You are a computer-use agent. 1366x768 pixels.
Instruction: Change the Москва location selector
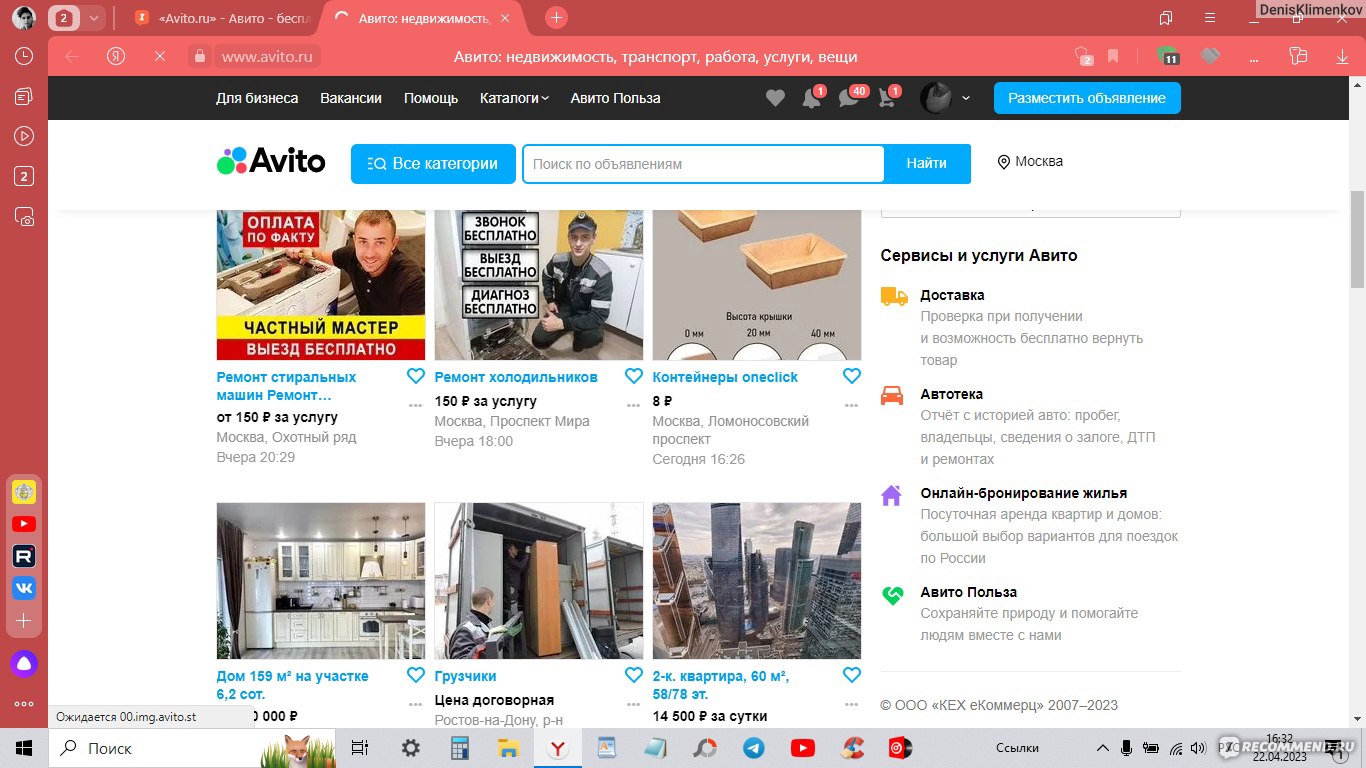(x=1030, y=161)
